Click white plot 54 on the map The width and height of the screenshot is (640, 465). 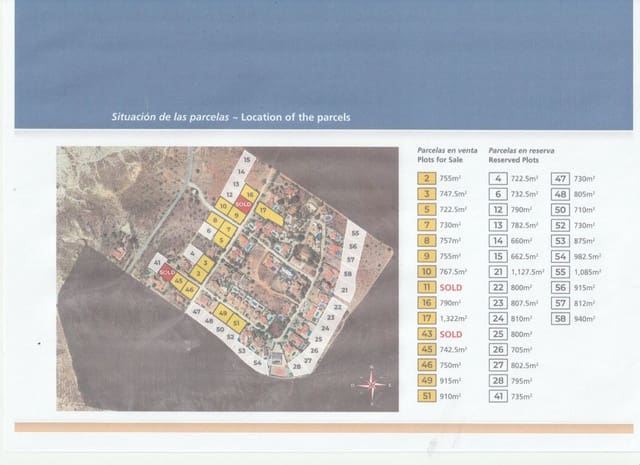(257, 362)
